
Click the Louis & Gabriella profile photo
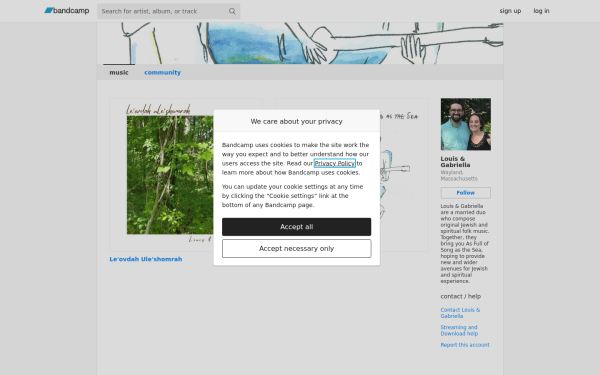(x=466, y=124)
